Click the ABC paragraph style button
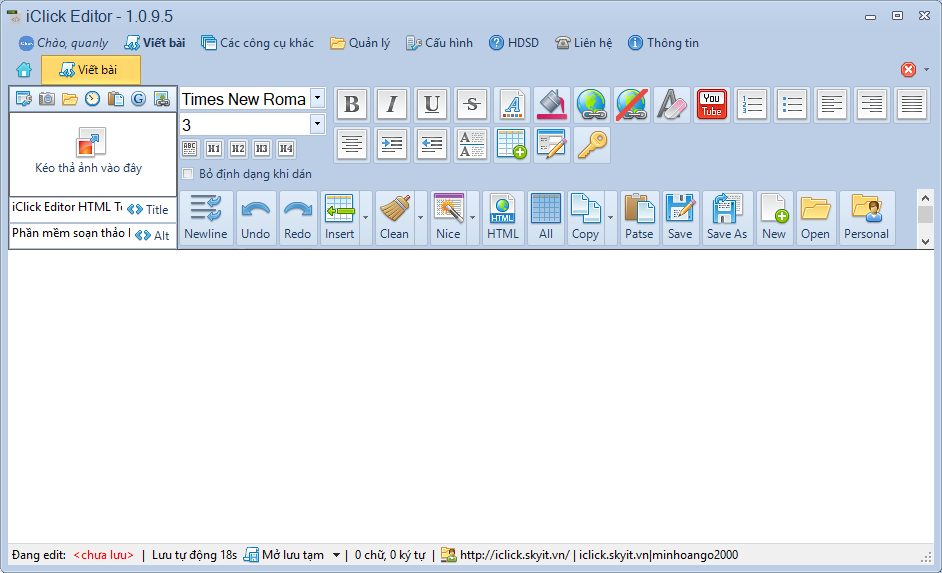The height and width of the screenshot is (573, 942). [x=190, y=148]
